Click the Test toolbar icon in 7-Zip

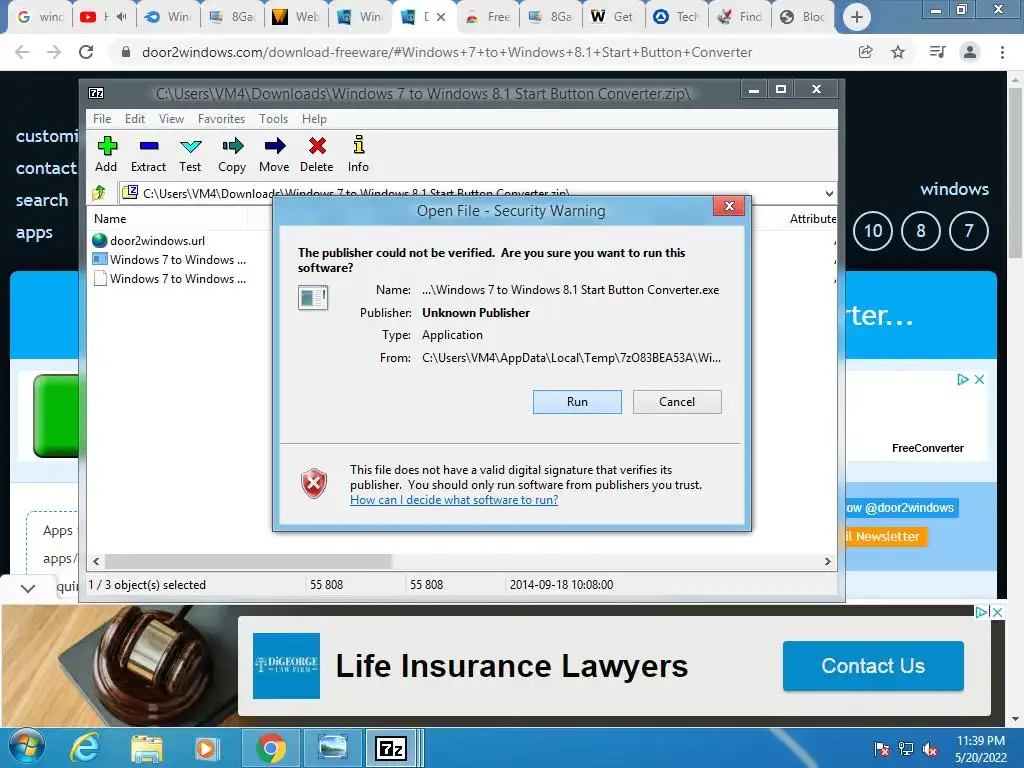tap(190, 154)
